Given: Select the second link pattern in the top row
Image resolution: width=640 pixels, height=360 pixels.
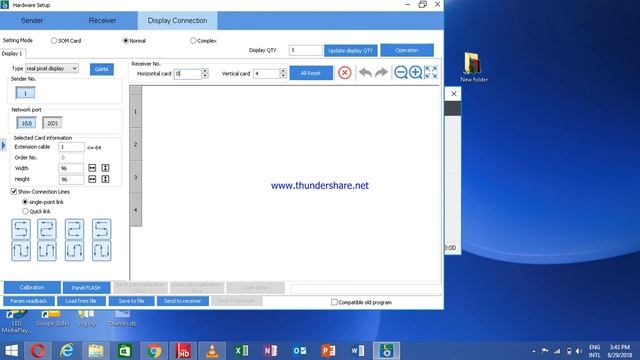Looking at the screenshot, I should point(47,229).
